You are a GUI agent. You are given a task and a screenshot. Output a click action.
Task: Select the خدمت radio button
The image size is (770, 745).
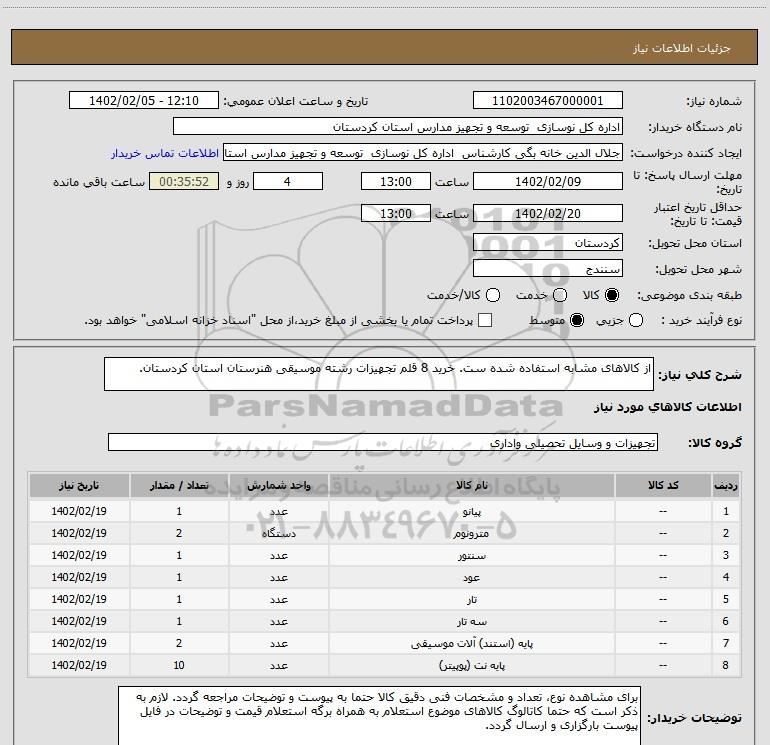tap(560, 295)
